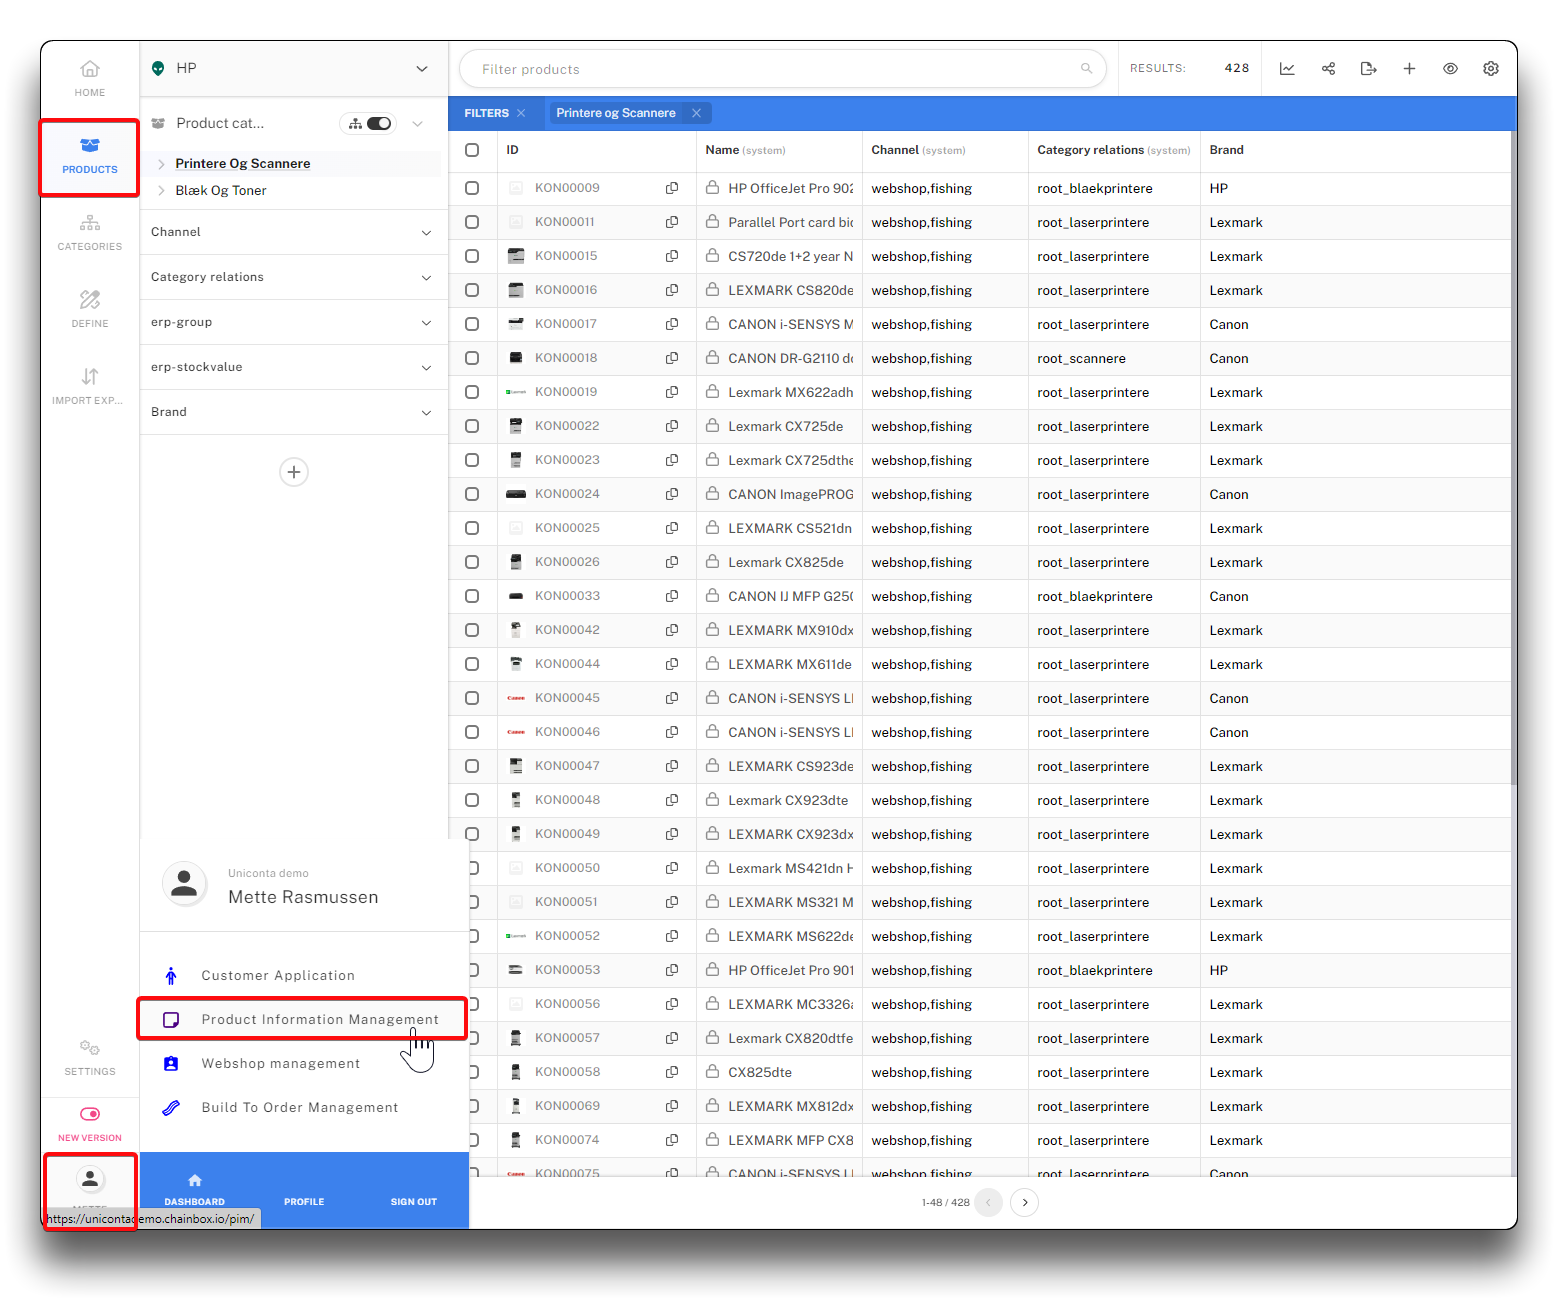The image size is (1558, 1302).
Task: Tick the select-all checkbox in table header
Action: (x=472, y=150)
